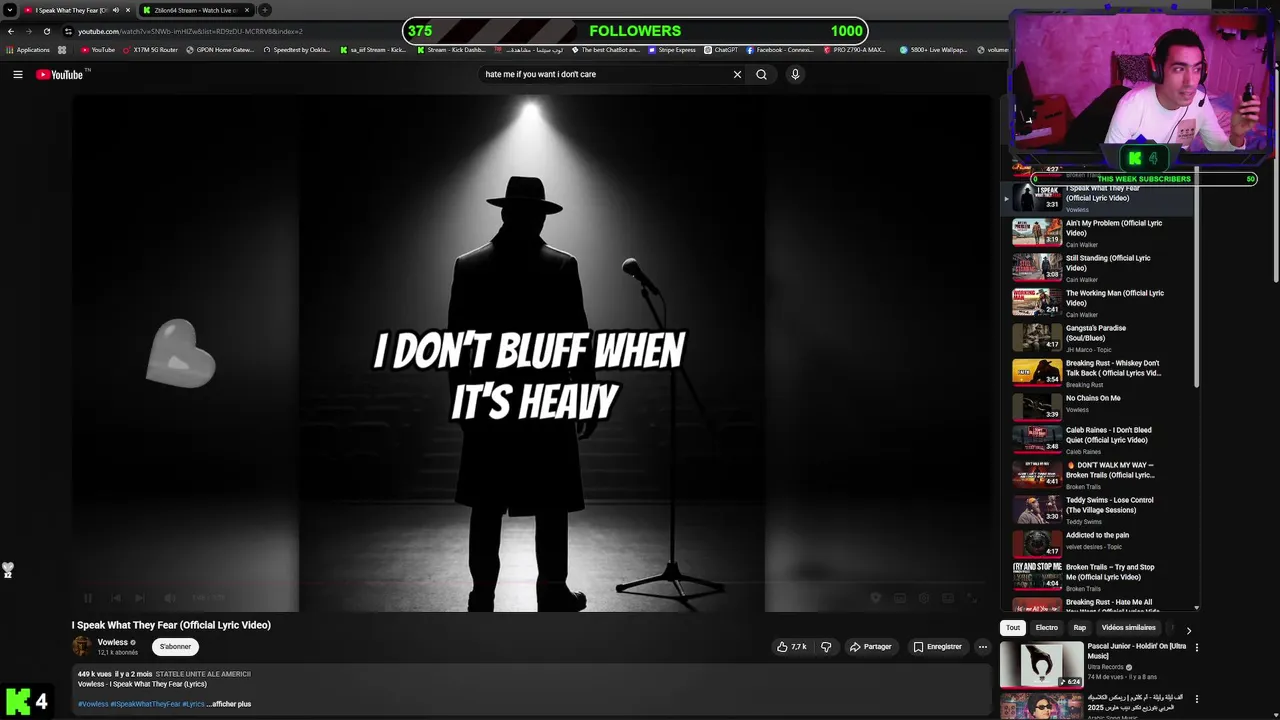Clear the YouTube search query
This screenshot has height=720, width=1280.
click(737, 74)
